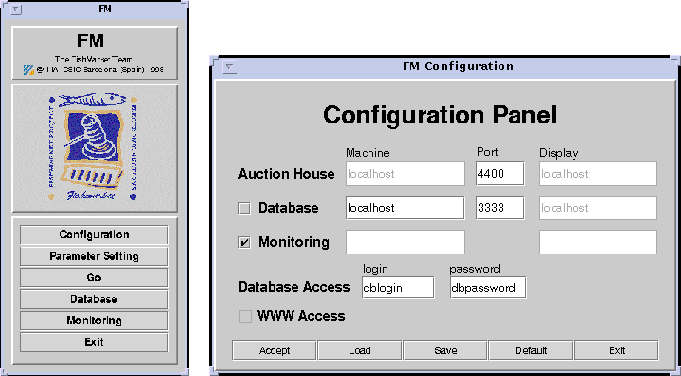Open Monitoring from the FM menu
The width and height of the screenshot is (681, 376).
point(94,320)
